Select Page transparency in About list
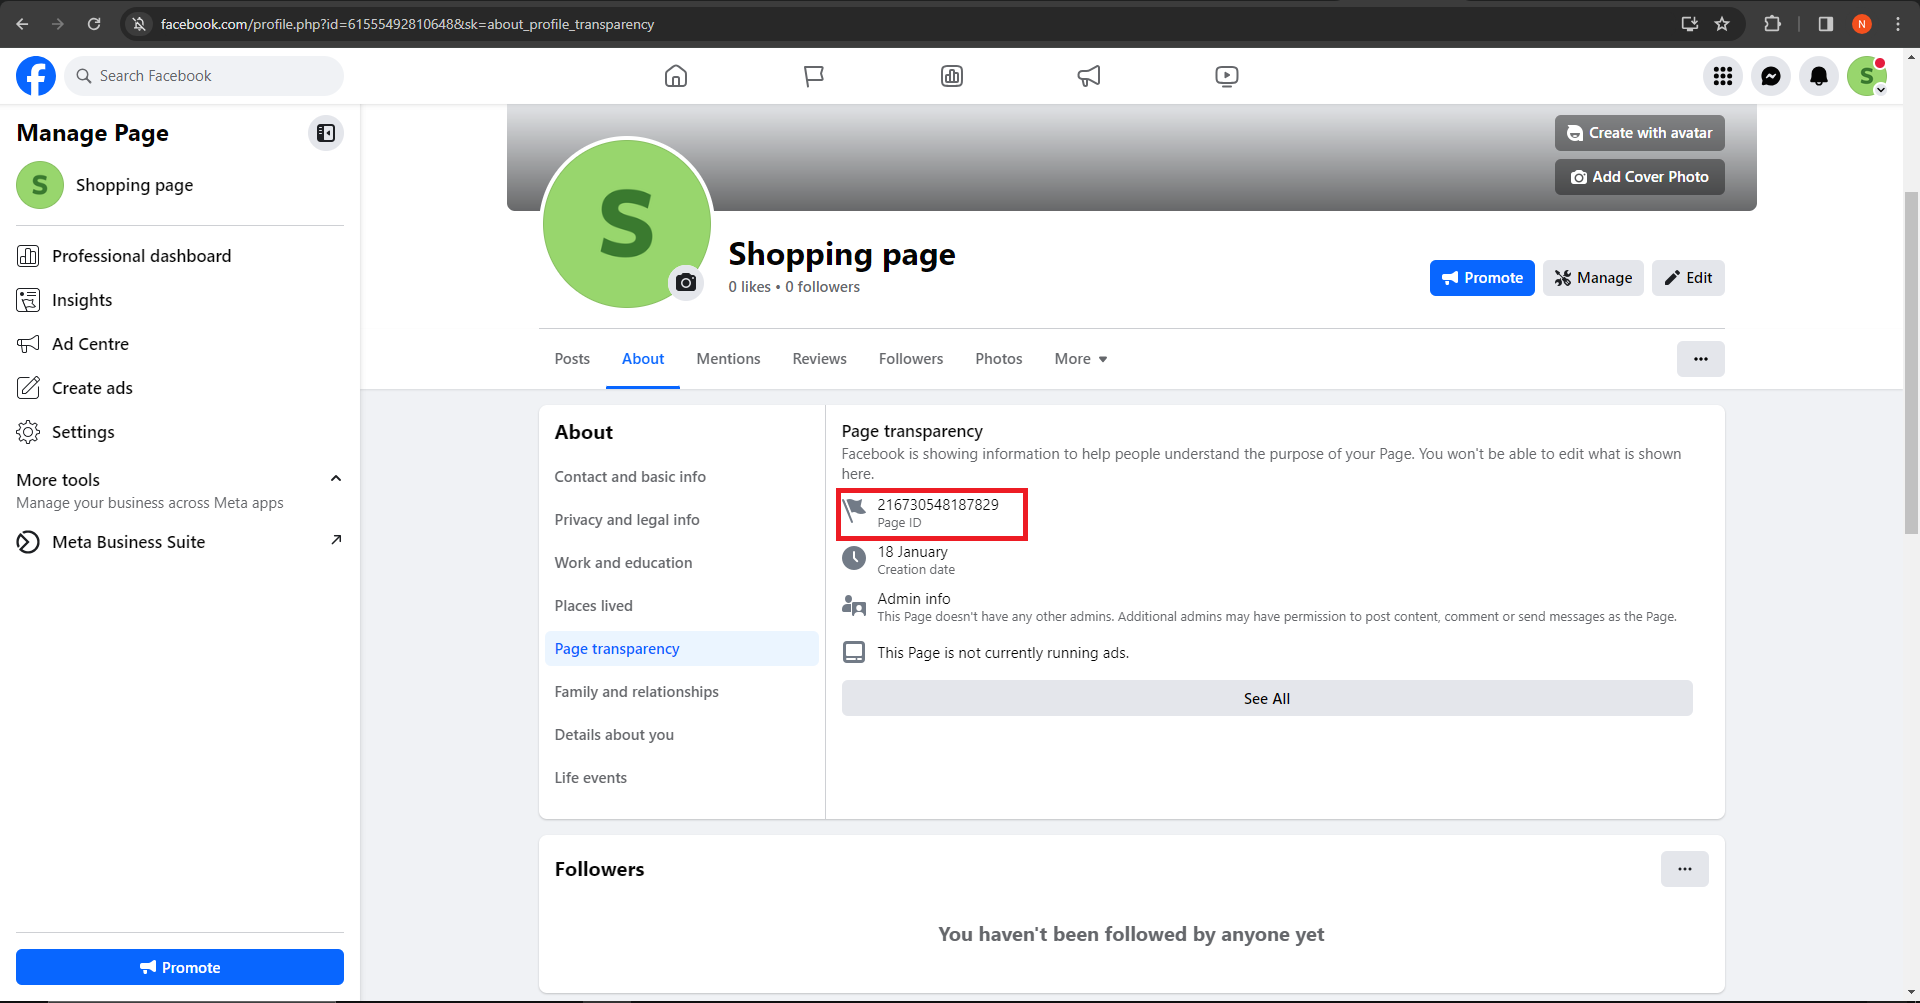The image size is (1920, 1003). point(682,649)
